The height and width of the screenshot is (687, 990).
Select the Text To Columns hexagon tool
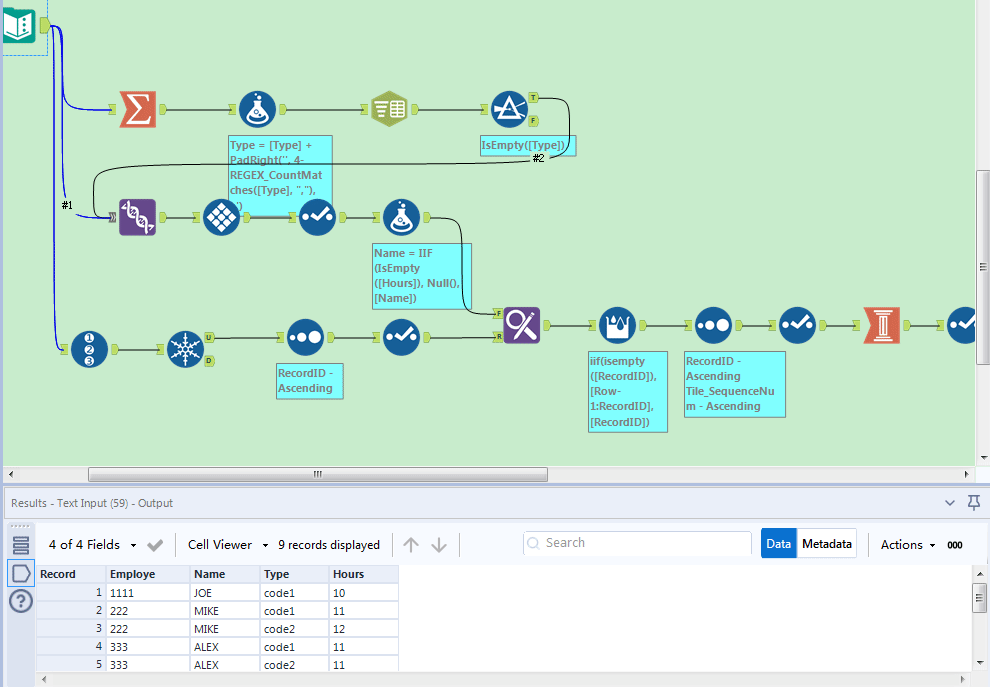click(x=389, y=109)
